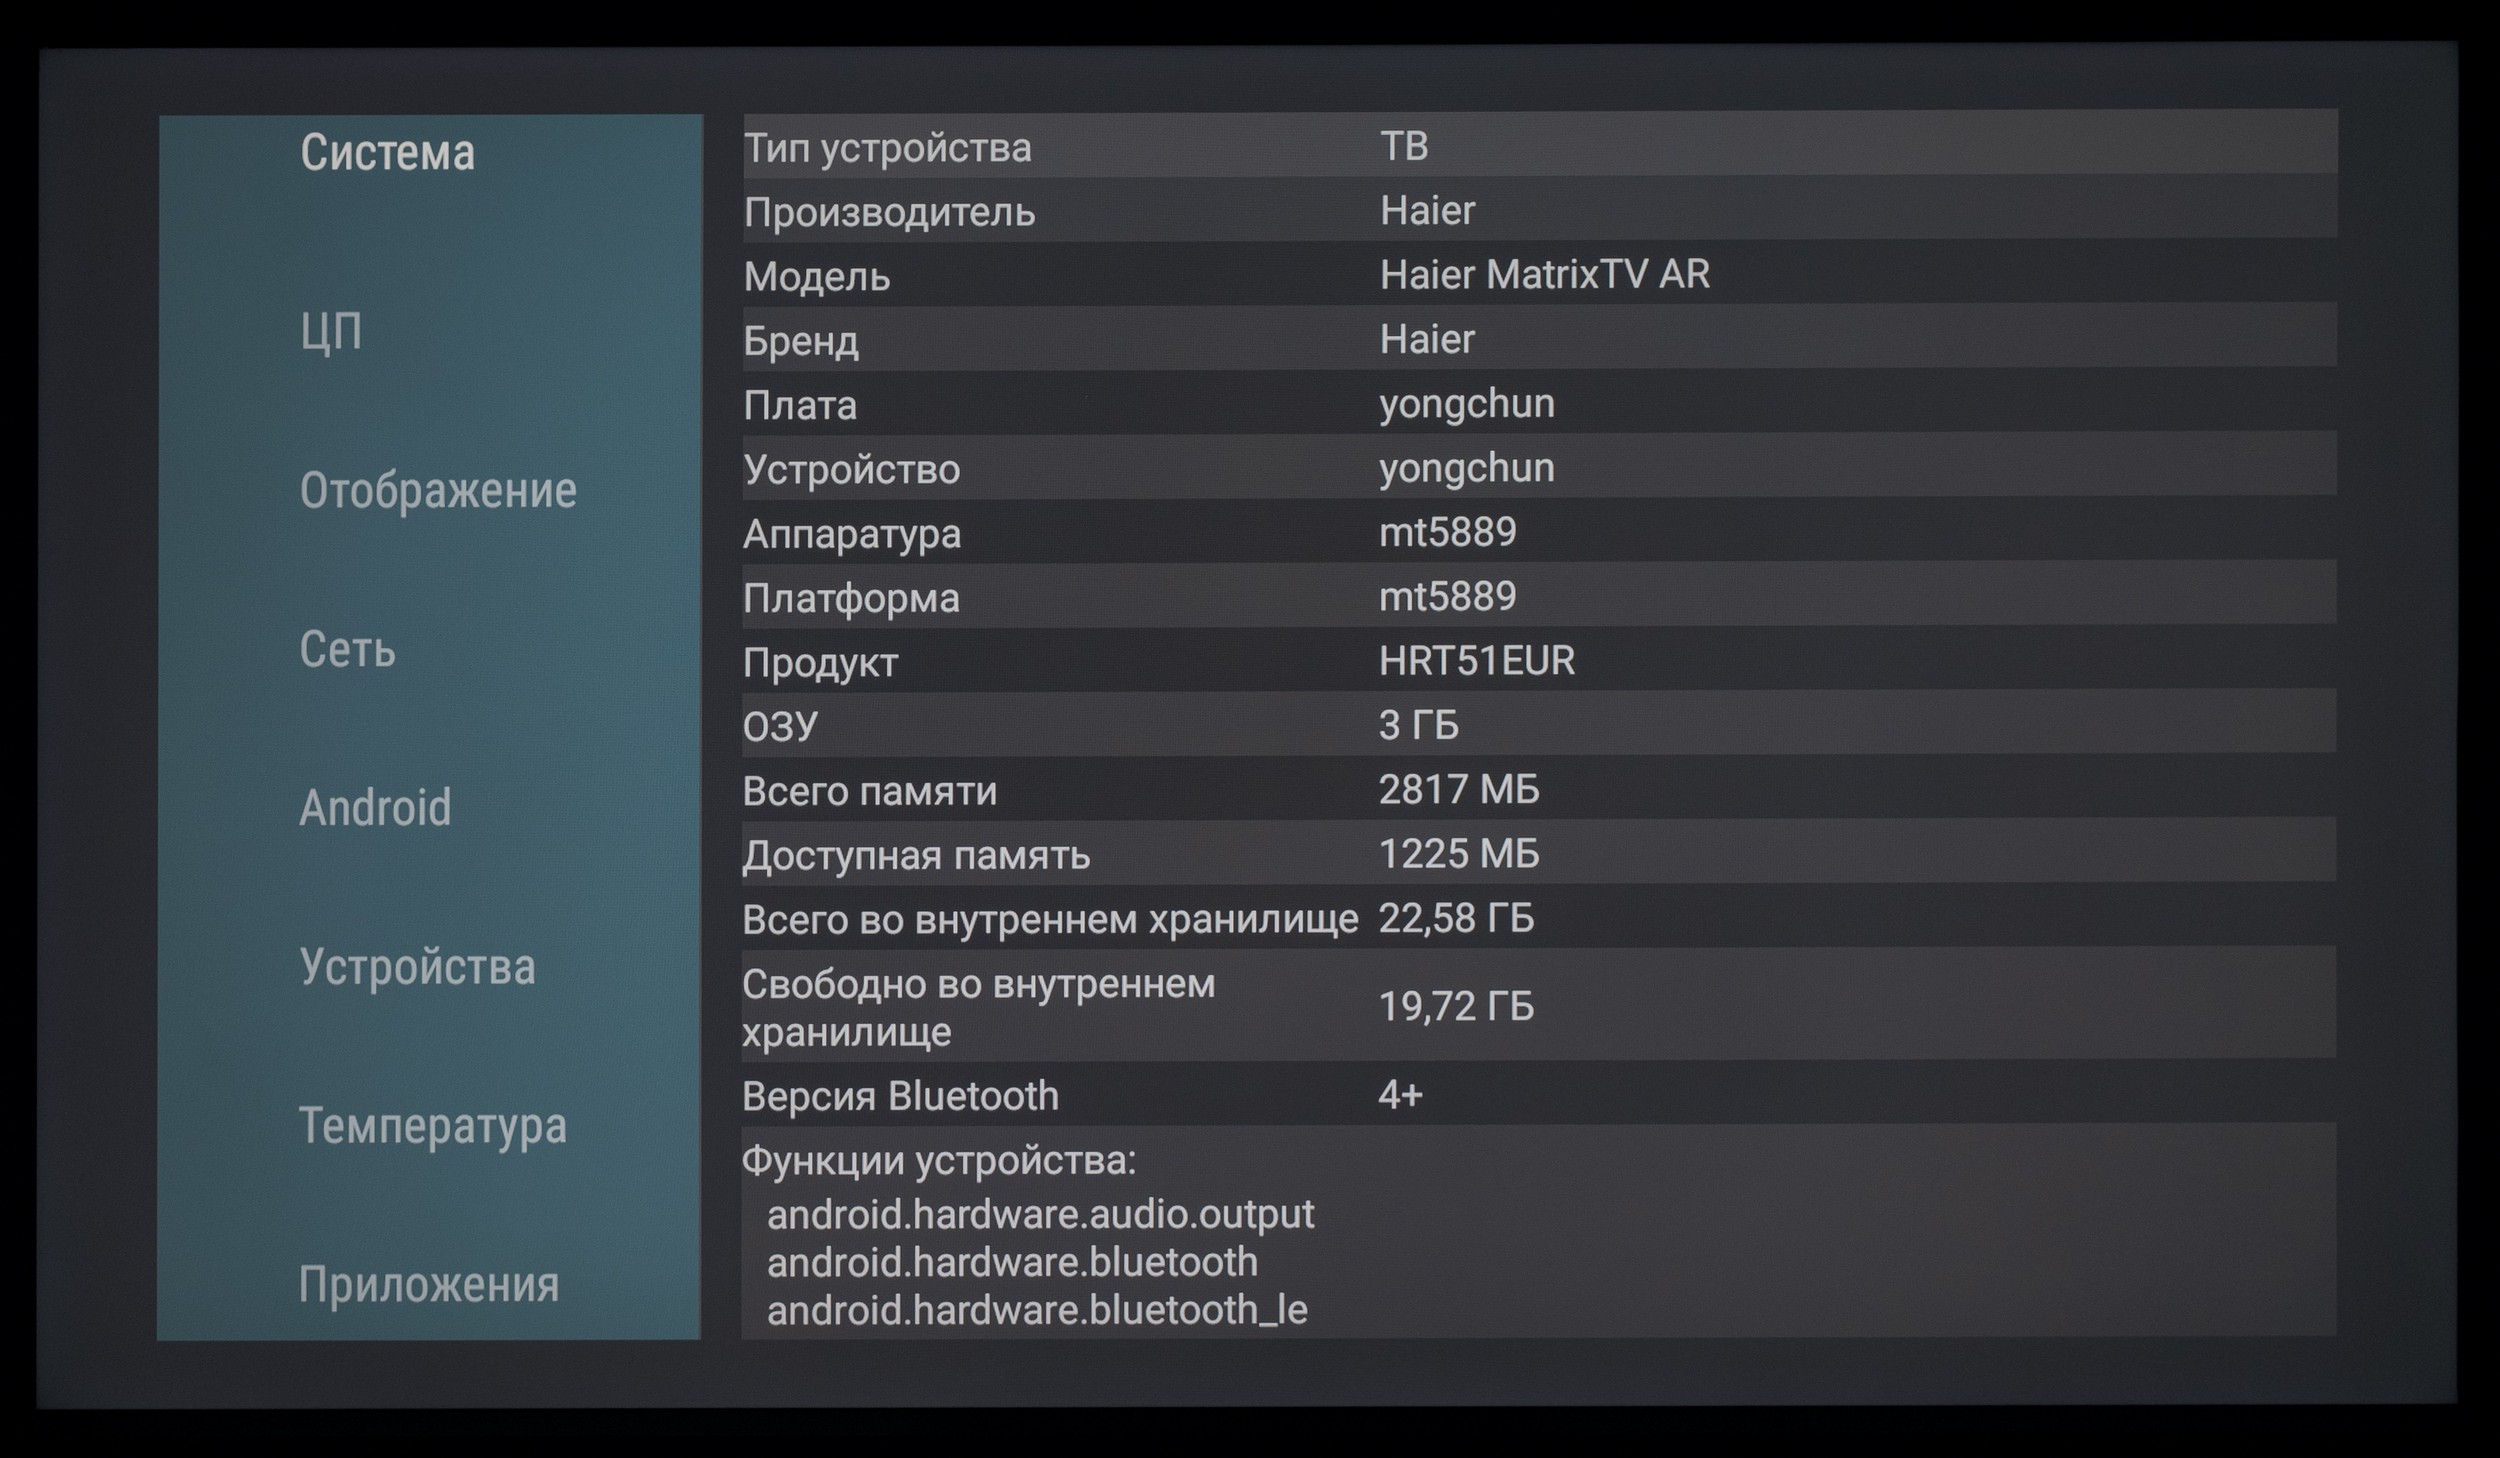Click the Всего памяти row
The height and width of the screenshot is (1458, 2500).
pyautogui.click(x=1538, y=790)
